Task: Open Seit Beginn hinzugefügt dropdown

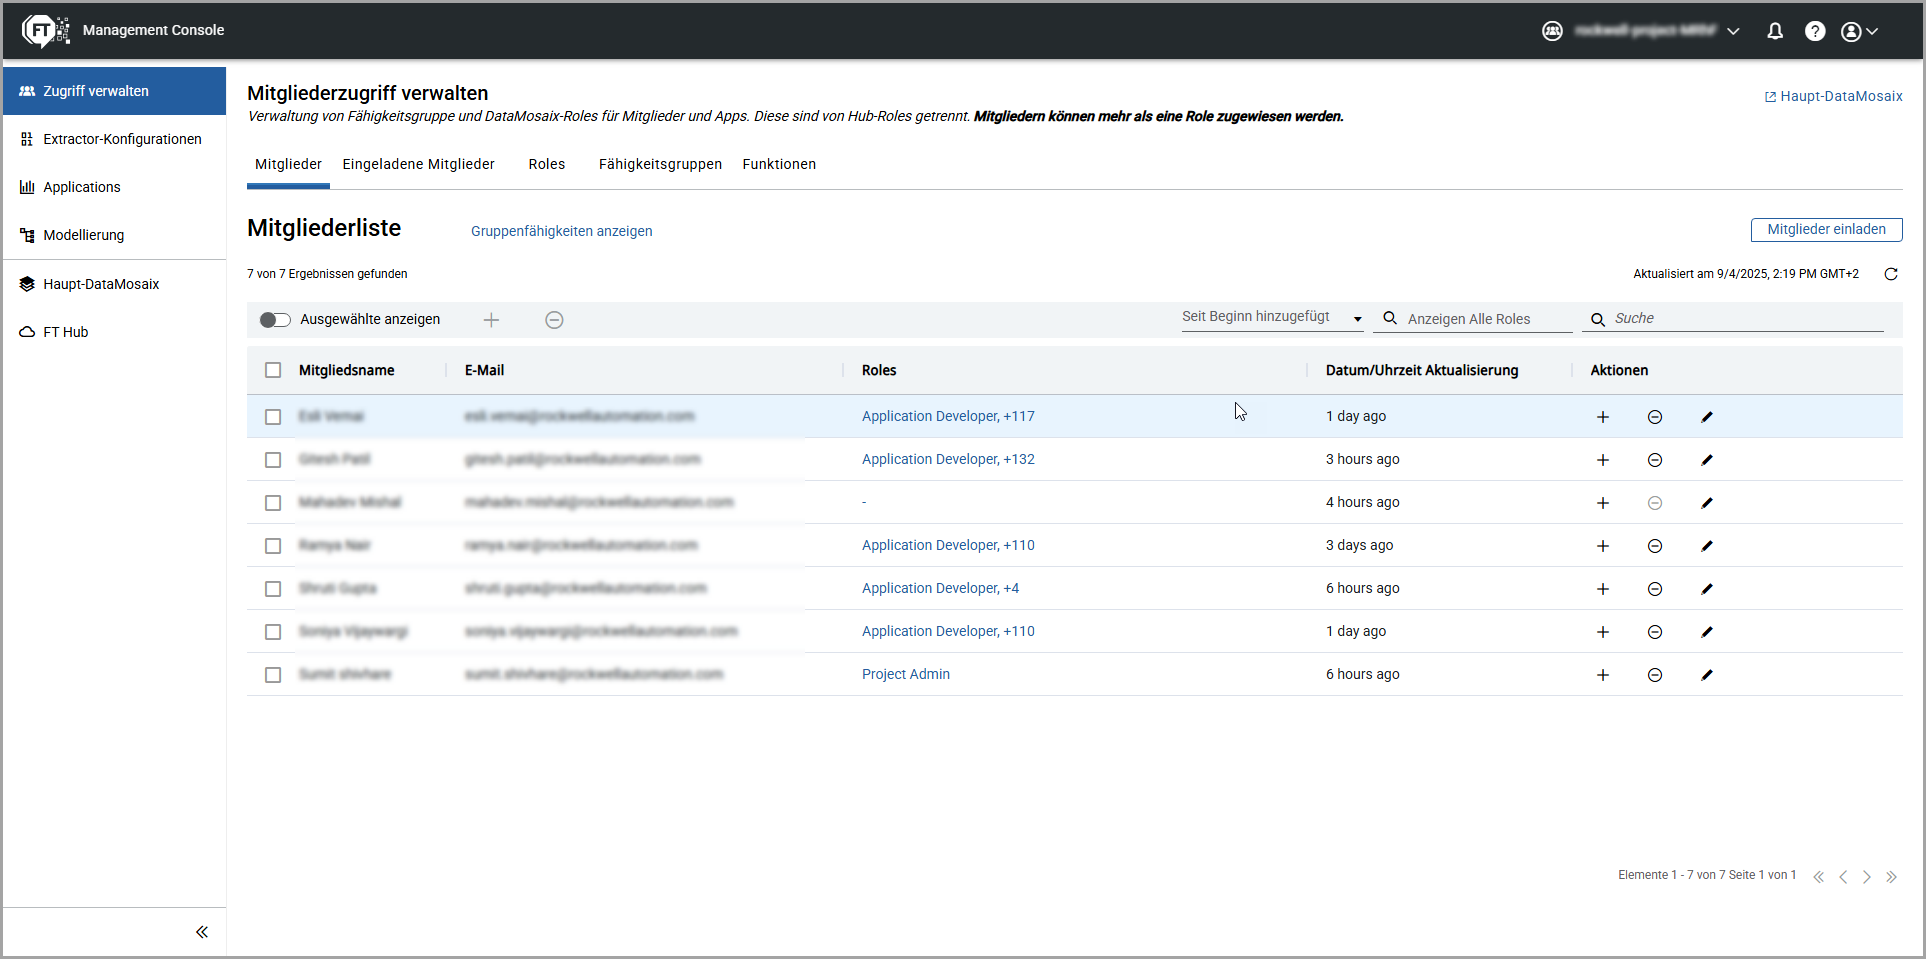Action: point(1271,318)
